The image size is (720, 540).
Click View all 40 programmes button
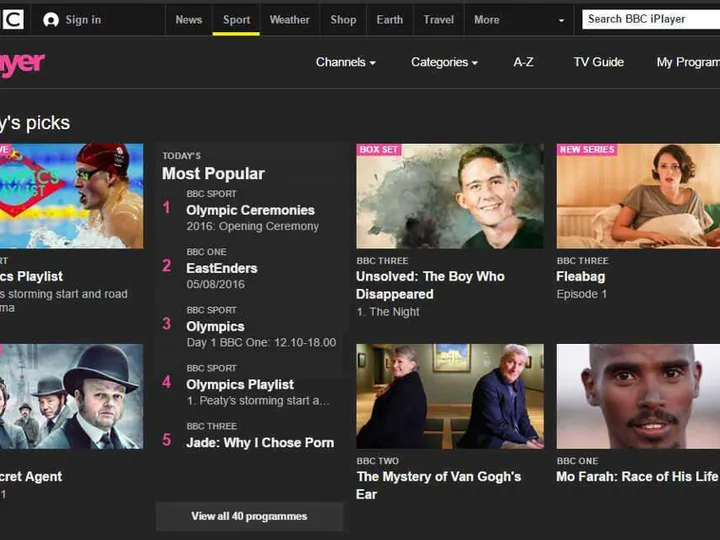coord(249,516)
